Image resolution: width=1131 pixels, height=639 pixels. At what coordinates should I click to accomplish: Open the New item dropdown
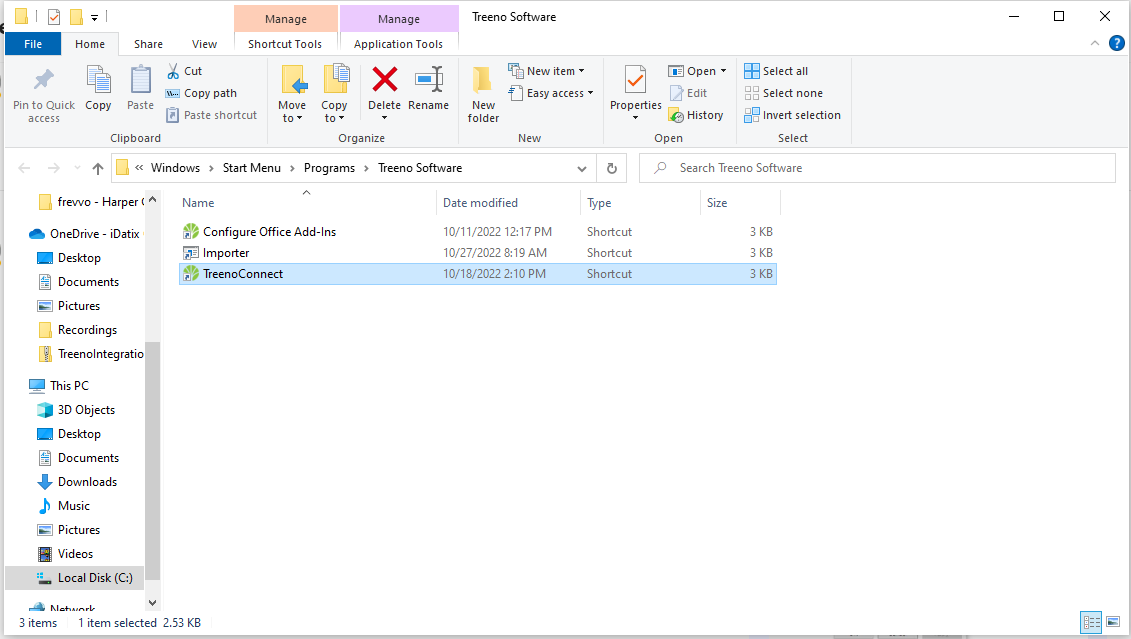tap(546, 71)
